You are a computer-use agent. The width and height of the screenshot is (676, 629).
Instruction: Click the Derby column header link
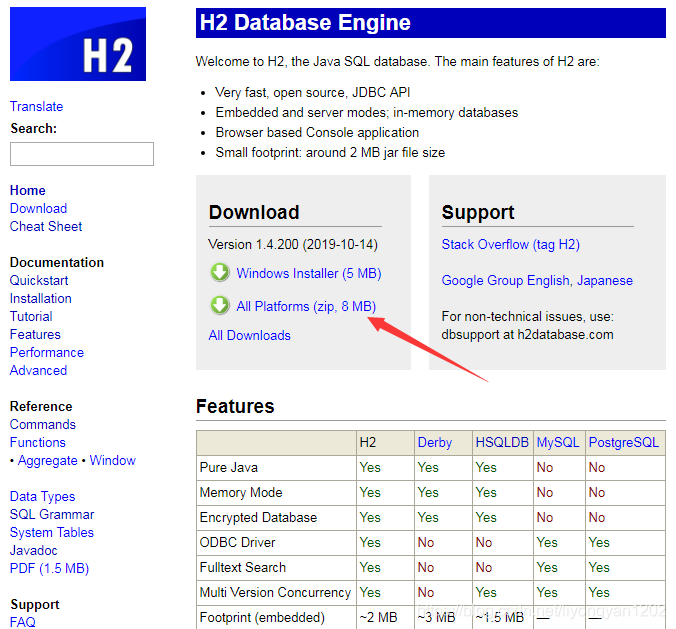(x=435, y=443)
